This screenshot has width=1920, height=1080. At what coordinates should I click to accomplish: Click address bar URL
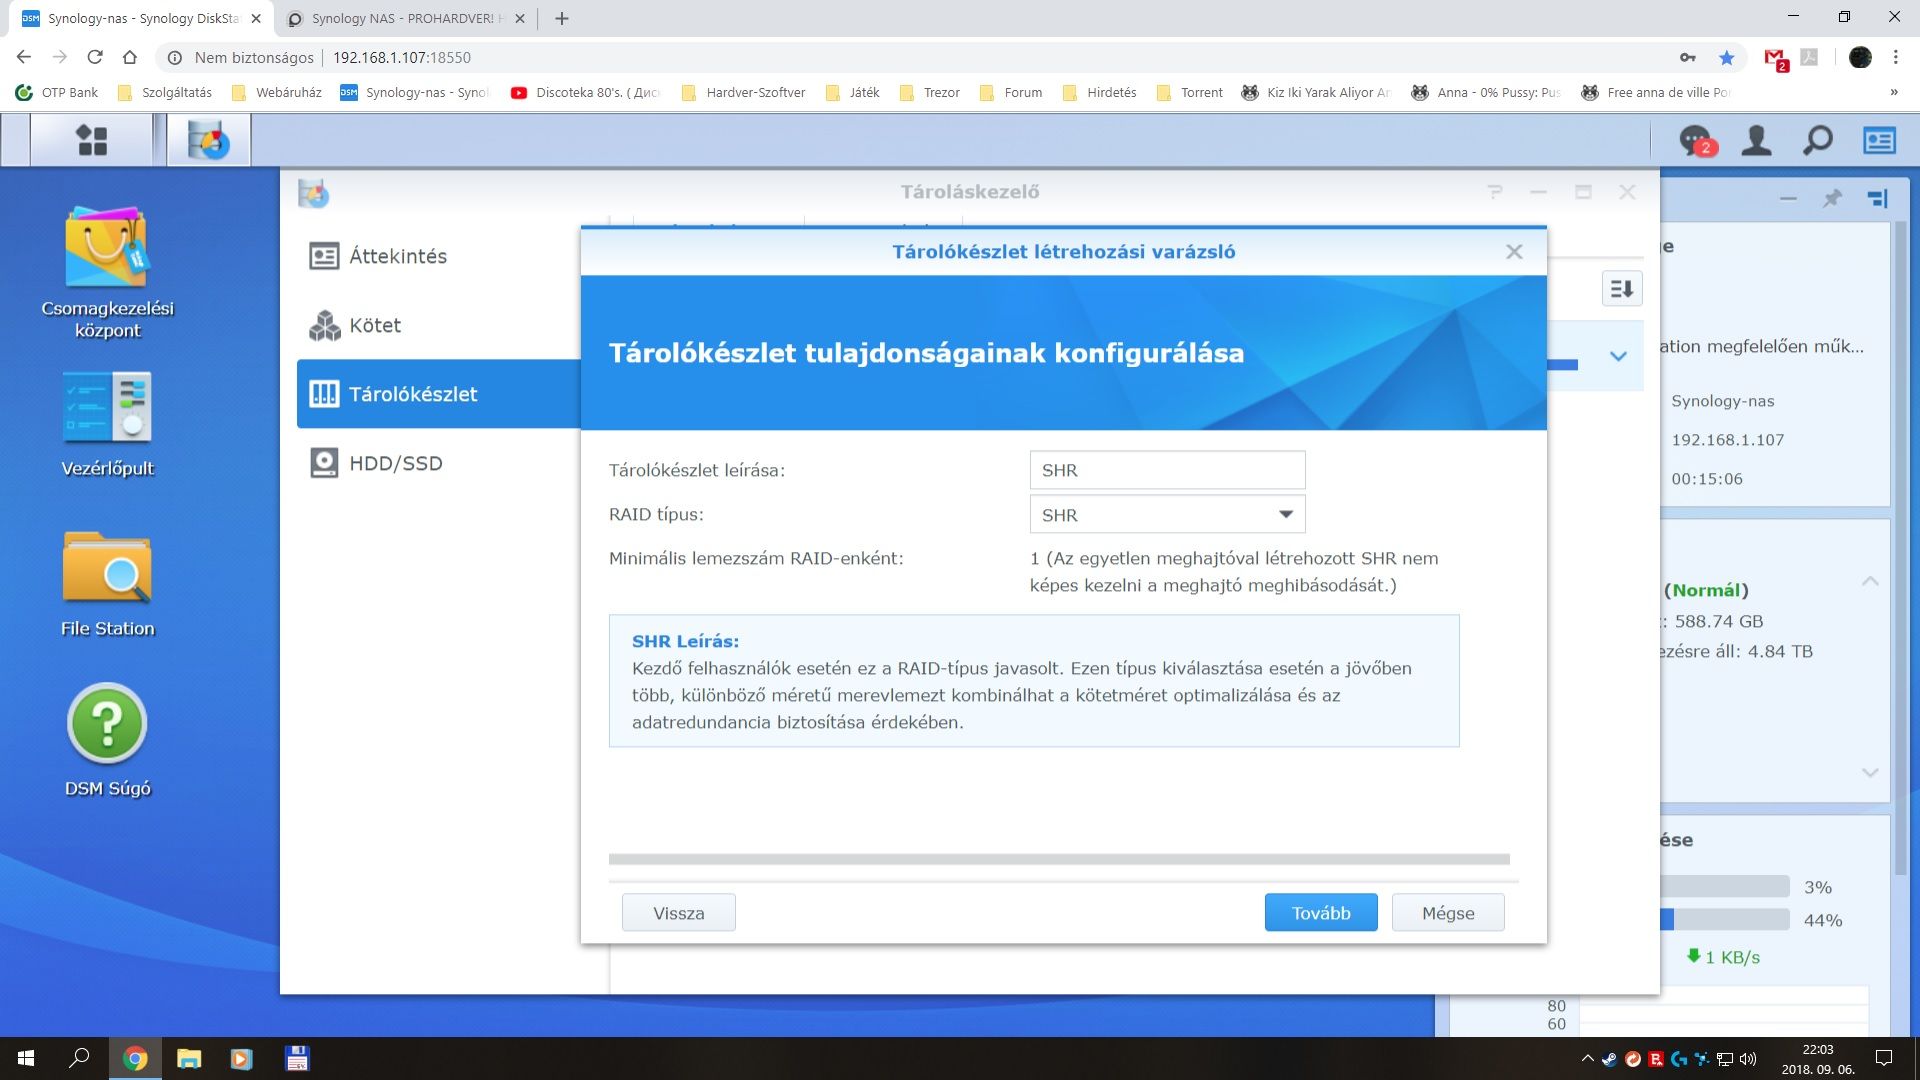(402, 58)
